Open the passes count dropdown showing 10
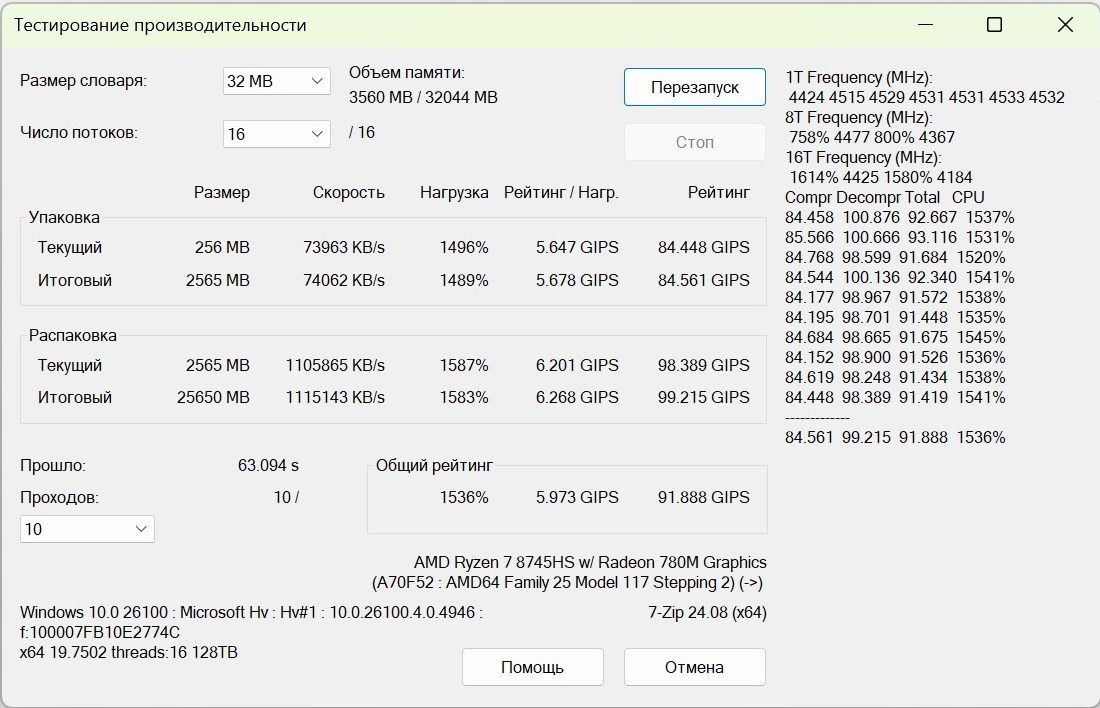This screenshot has width=1100, height=708. 87,529
